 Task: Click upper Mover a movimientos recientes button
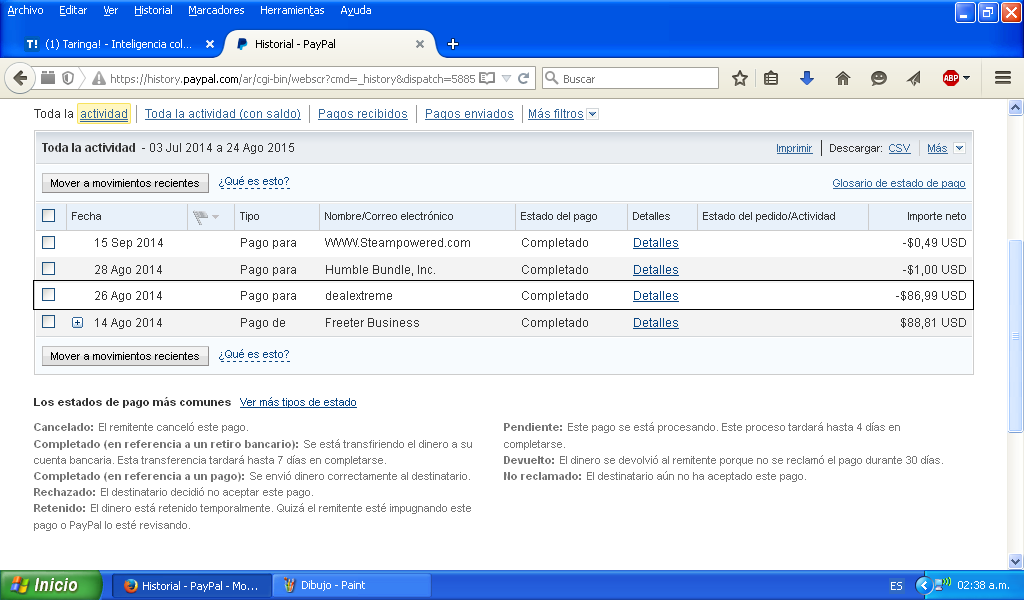[x=125, y=183]
